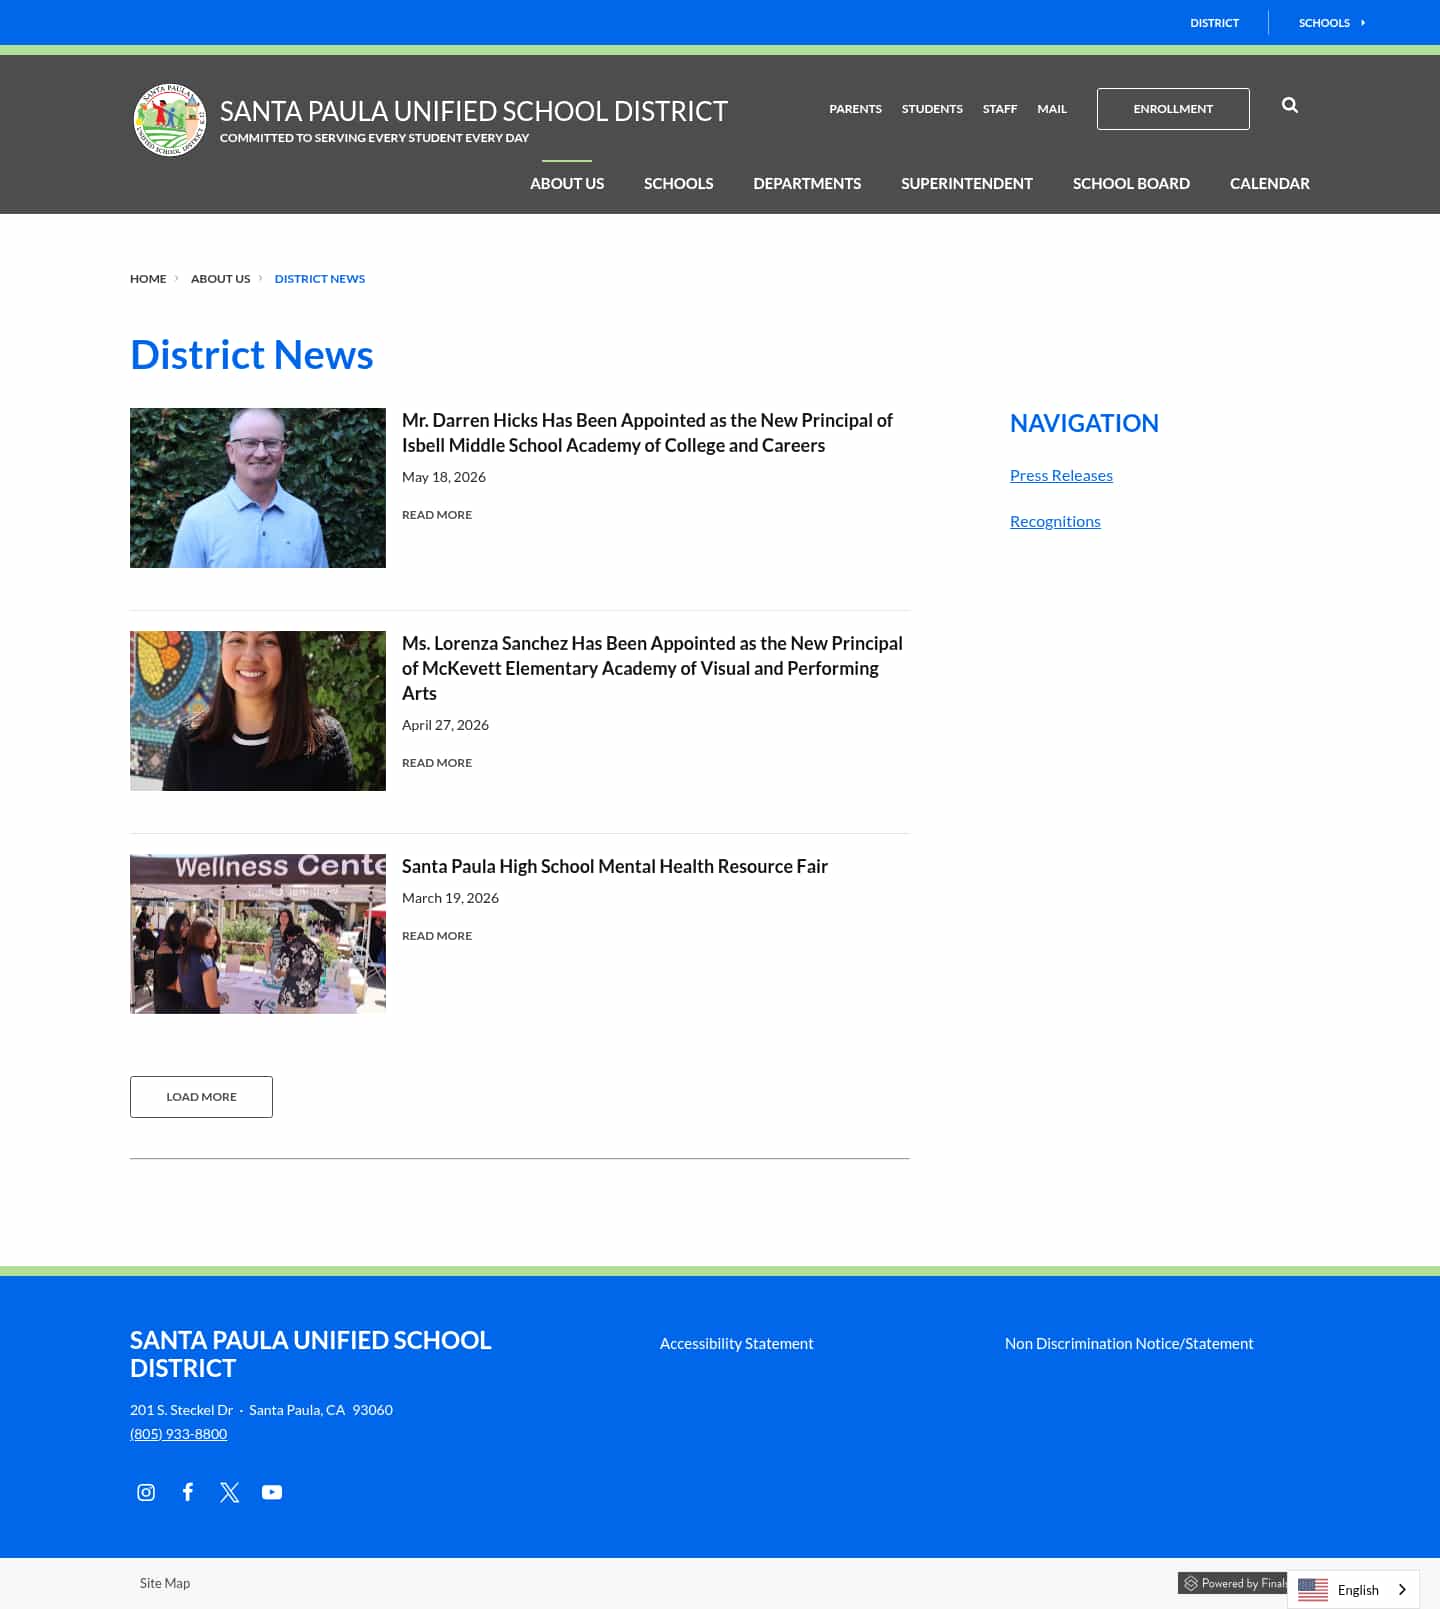Viewport: 1440px width, 1609px height.
Task: Open the Superintendent menu
Action: [967, 184]
